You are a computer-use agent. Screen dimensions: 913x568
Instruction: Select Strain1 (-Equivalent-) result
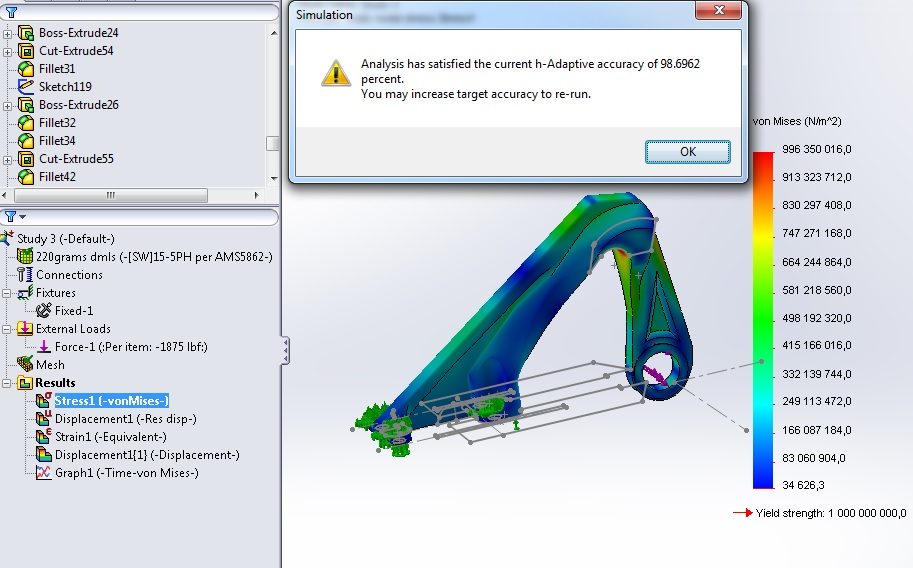click(x=111, y=437)
